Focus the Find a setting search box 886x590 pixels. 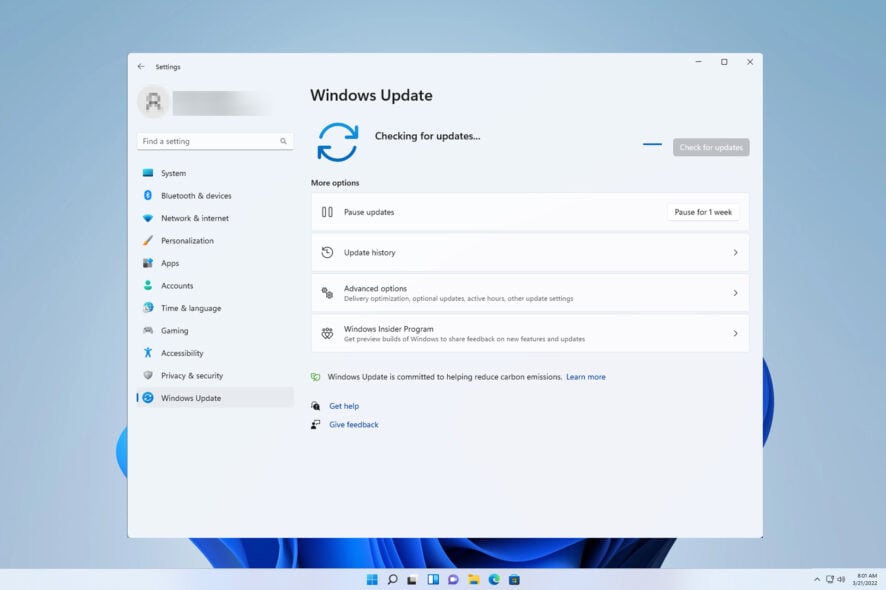215,141
